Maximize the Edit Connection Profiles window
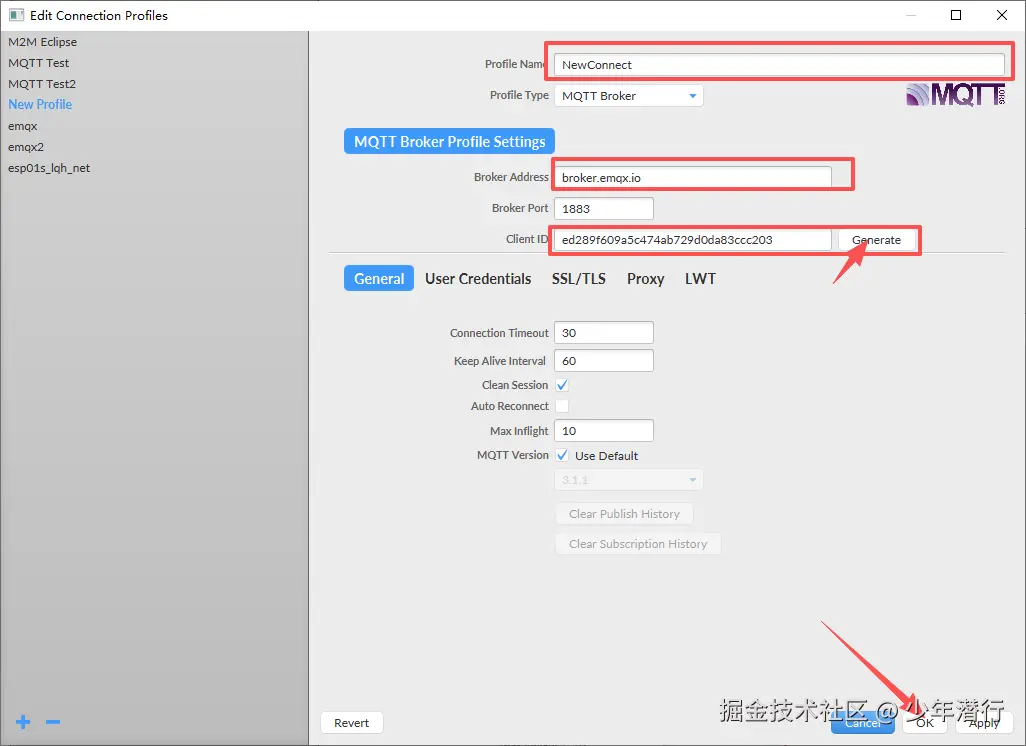 pos(956,15)
